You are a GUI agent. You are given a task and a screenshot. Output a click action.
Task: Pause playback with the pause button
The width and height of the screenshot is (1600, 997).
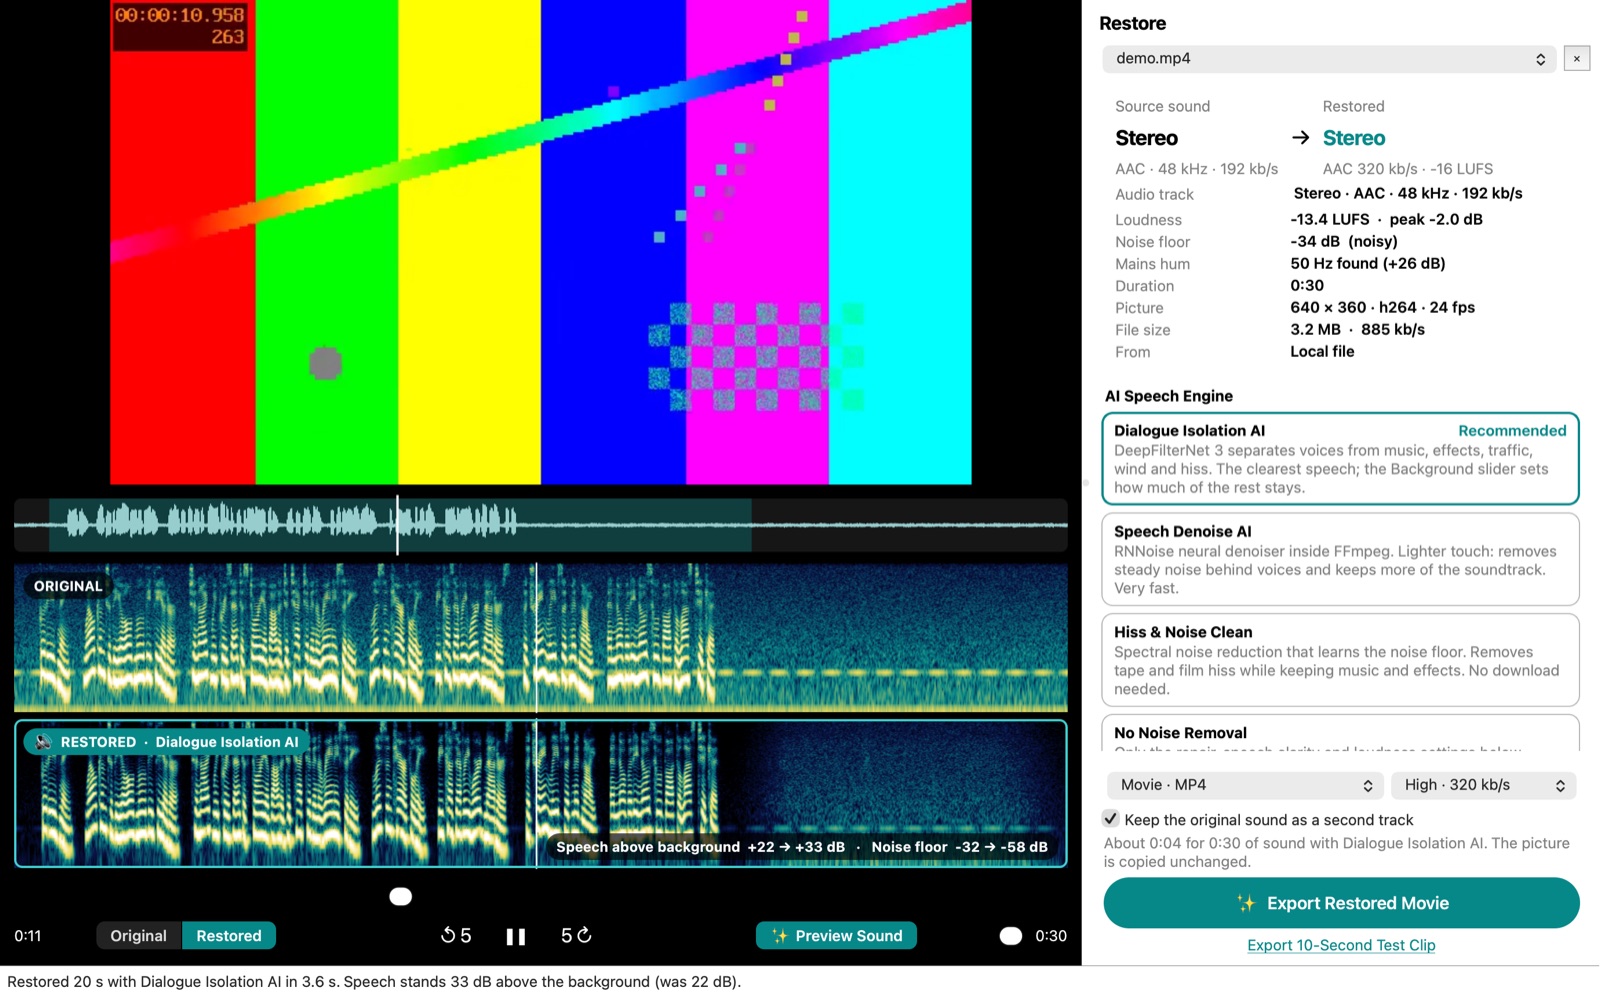(515, 936)
